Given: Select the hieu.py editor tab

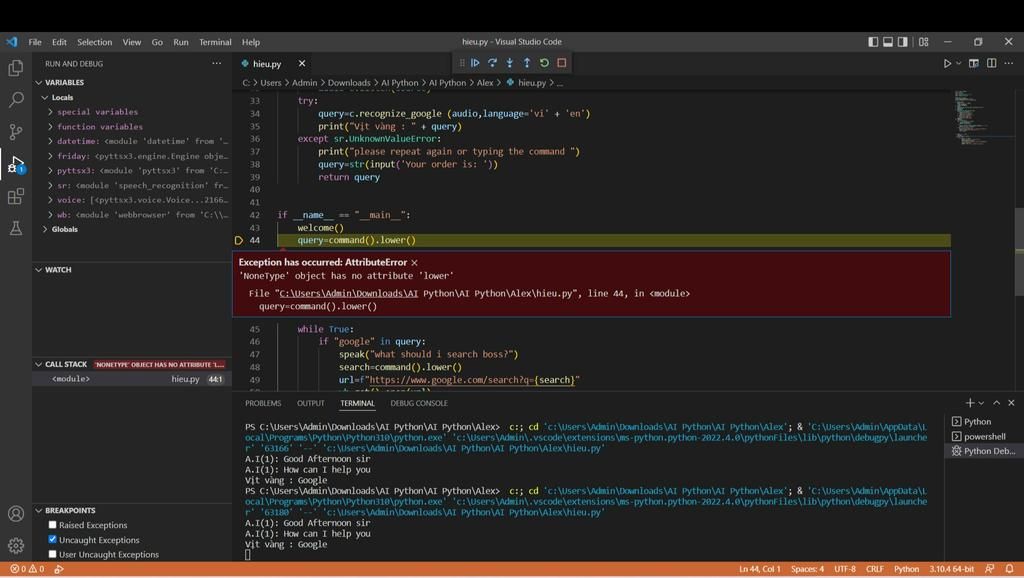Looking at the screenshot, I should tap(266, 63).
